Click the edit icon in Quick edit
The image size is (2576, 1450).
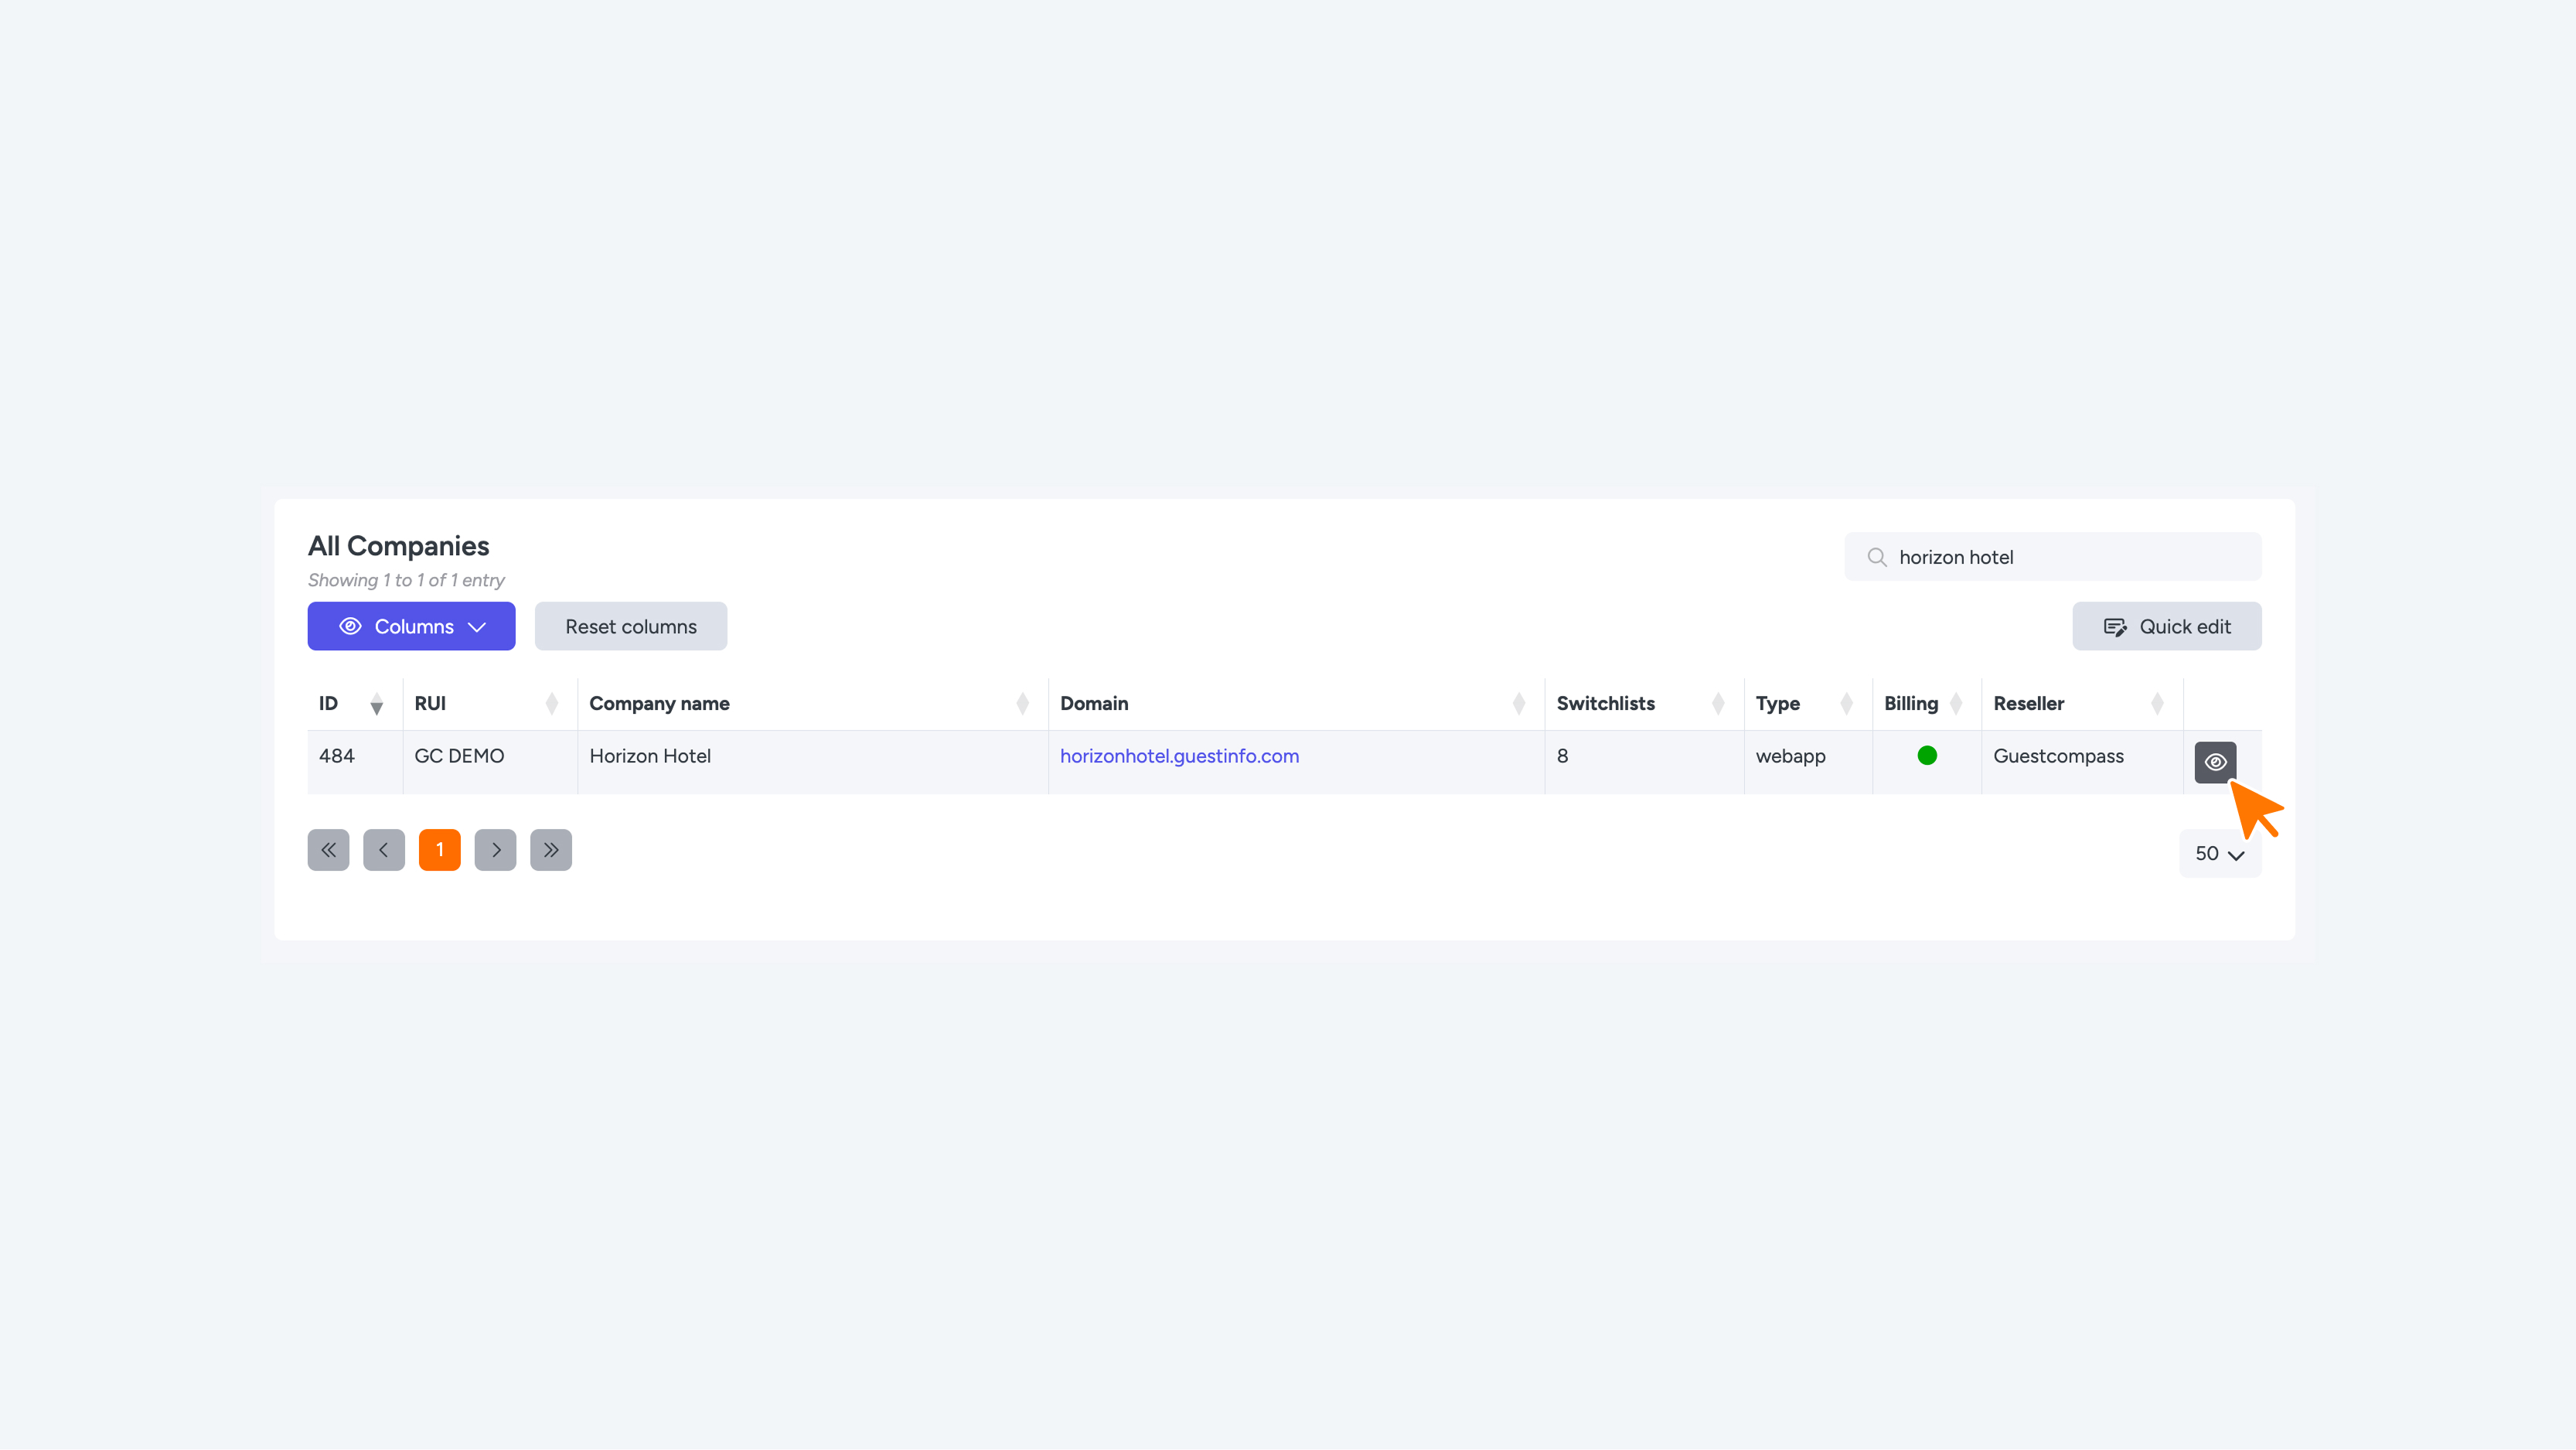point(2115,627)
